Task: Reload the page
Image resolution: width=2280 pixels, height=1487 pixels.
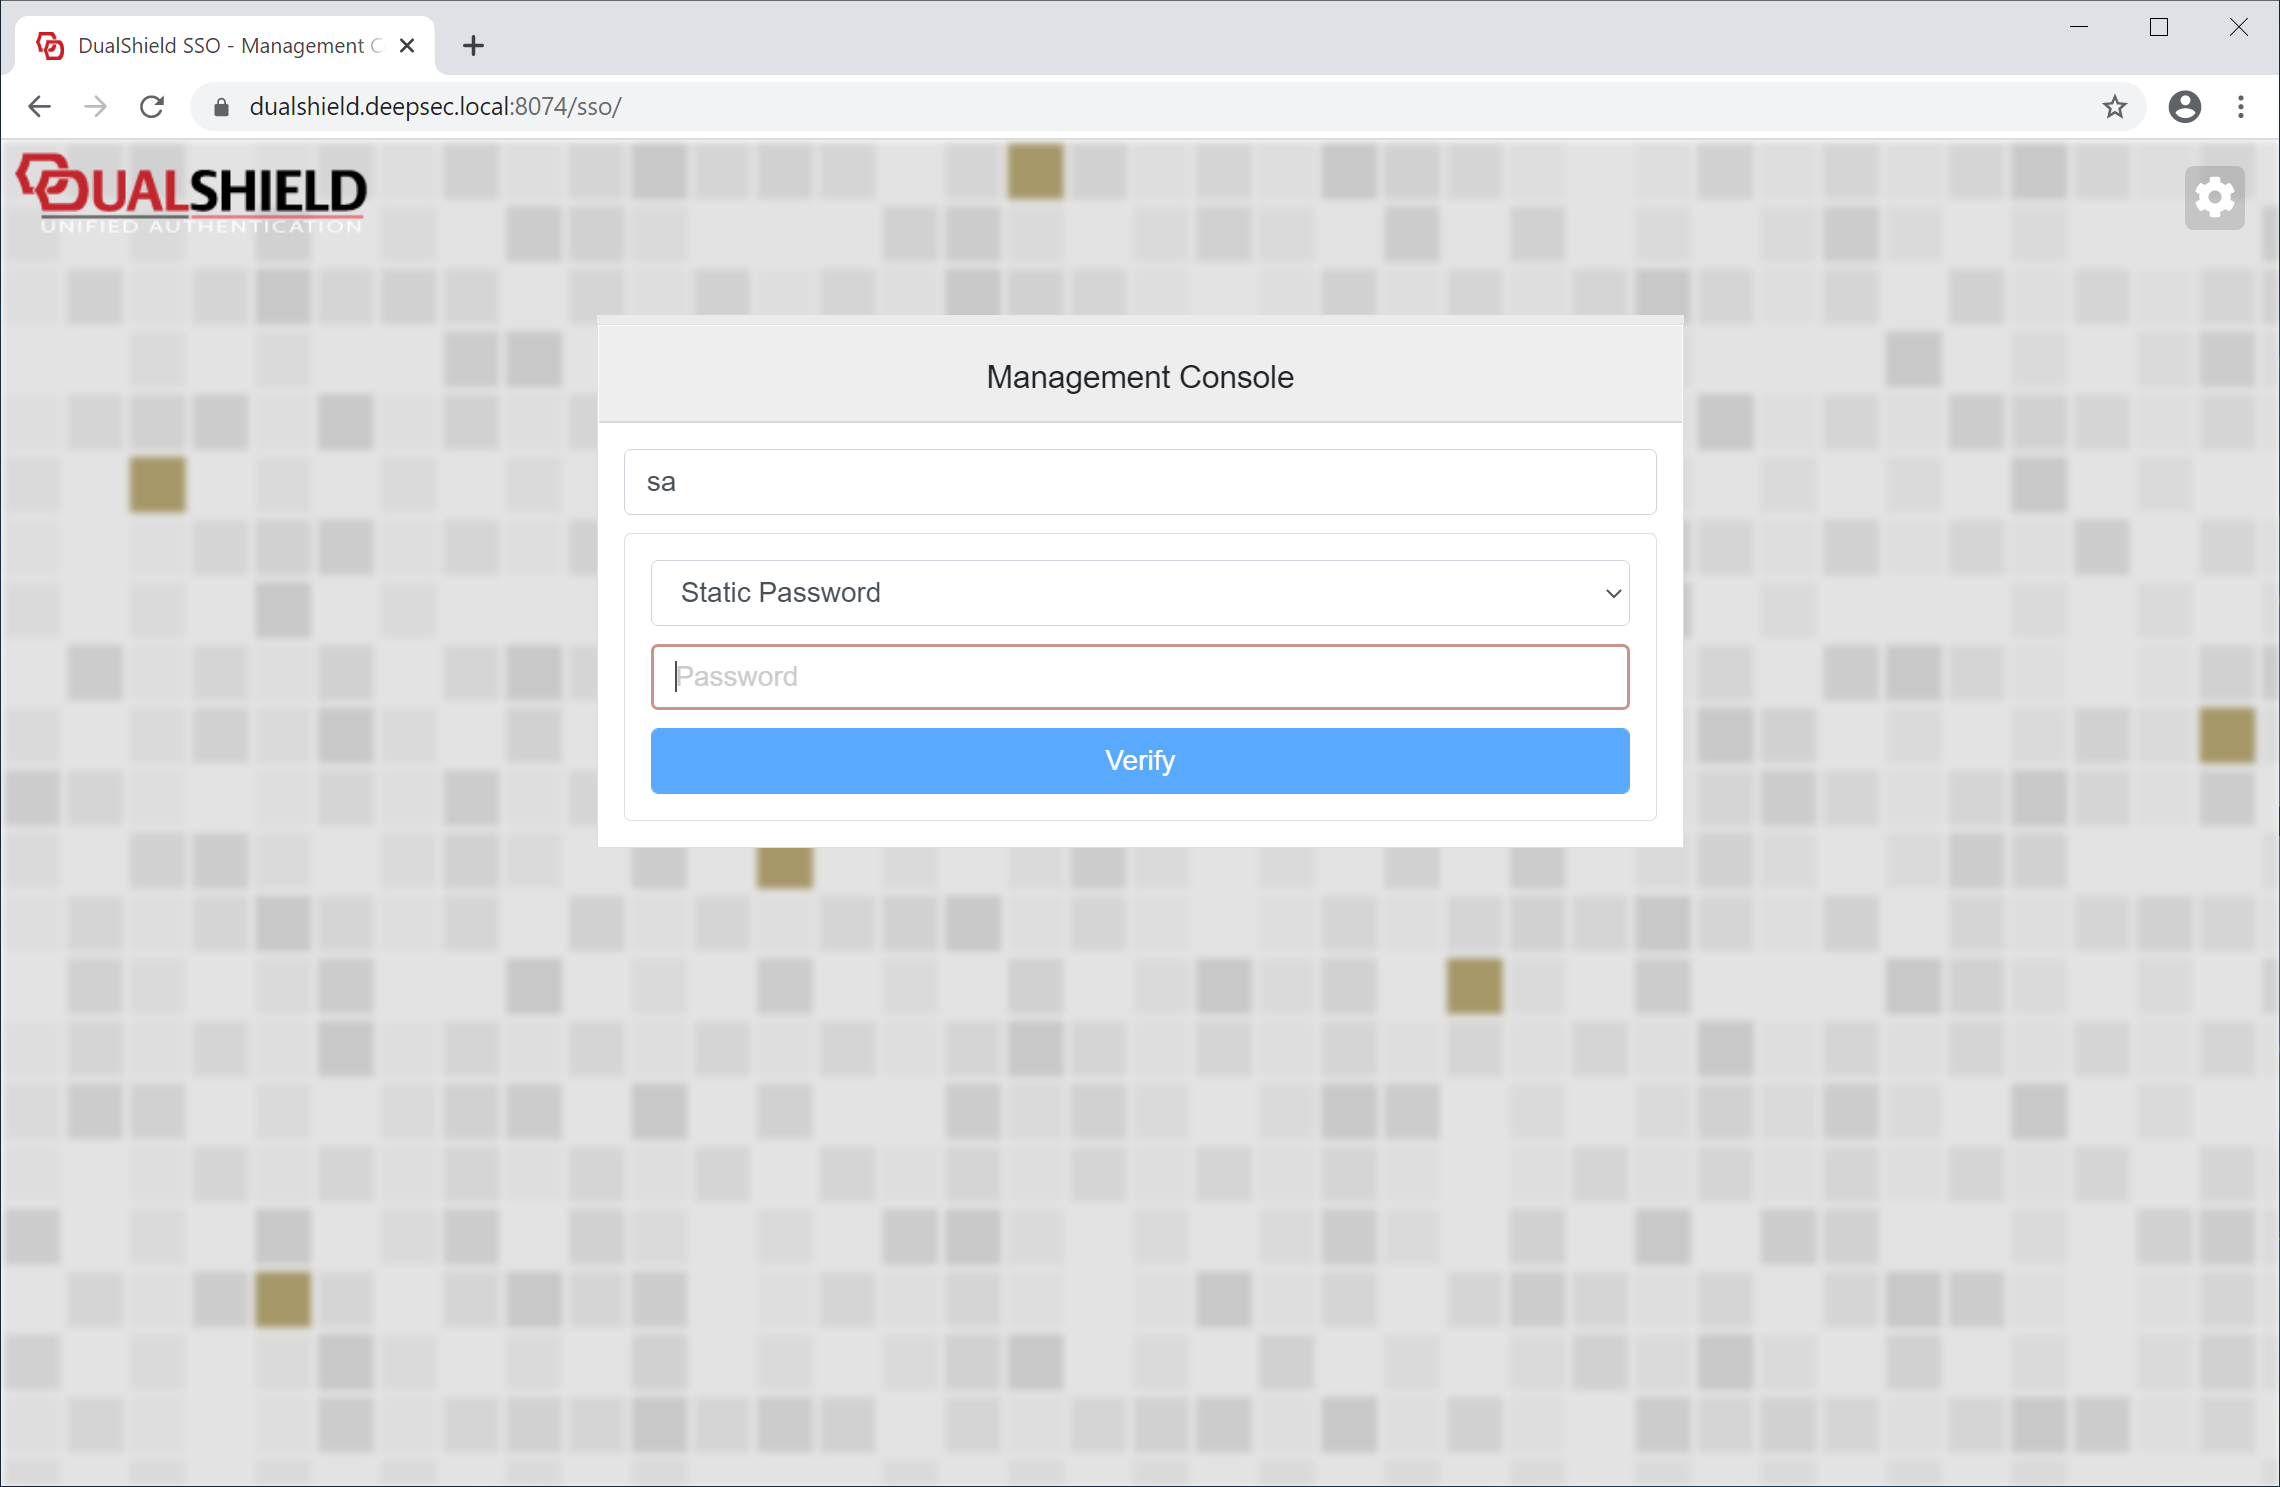Action: click(x=152, y=107)
